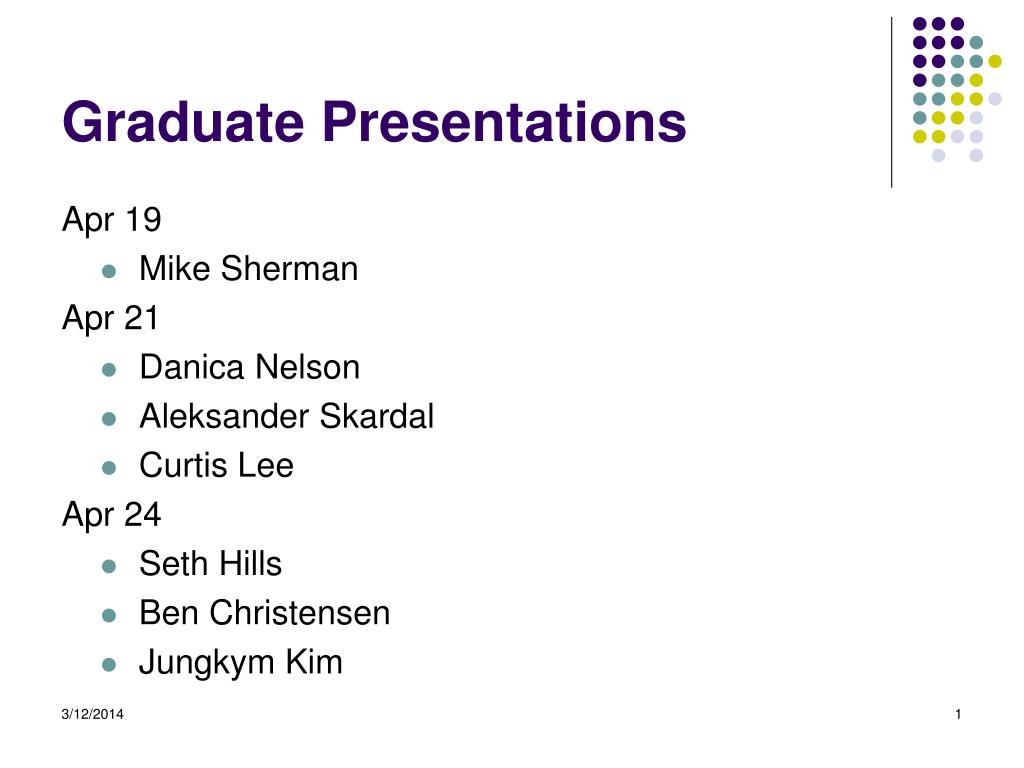
Task: Select the Apr 21 heading
Action: (110, 319)
